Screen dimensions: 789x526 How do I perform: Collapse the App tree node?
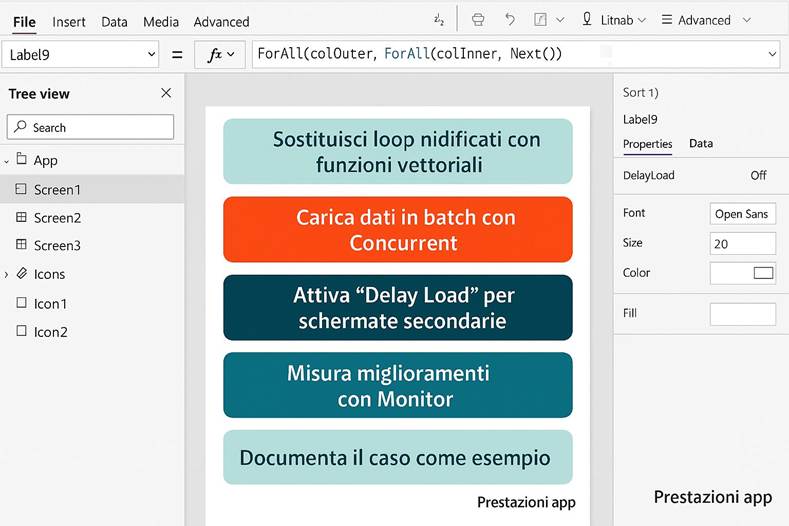(7, 160)
